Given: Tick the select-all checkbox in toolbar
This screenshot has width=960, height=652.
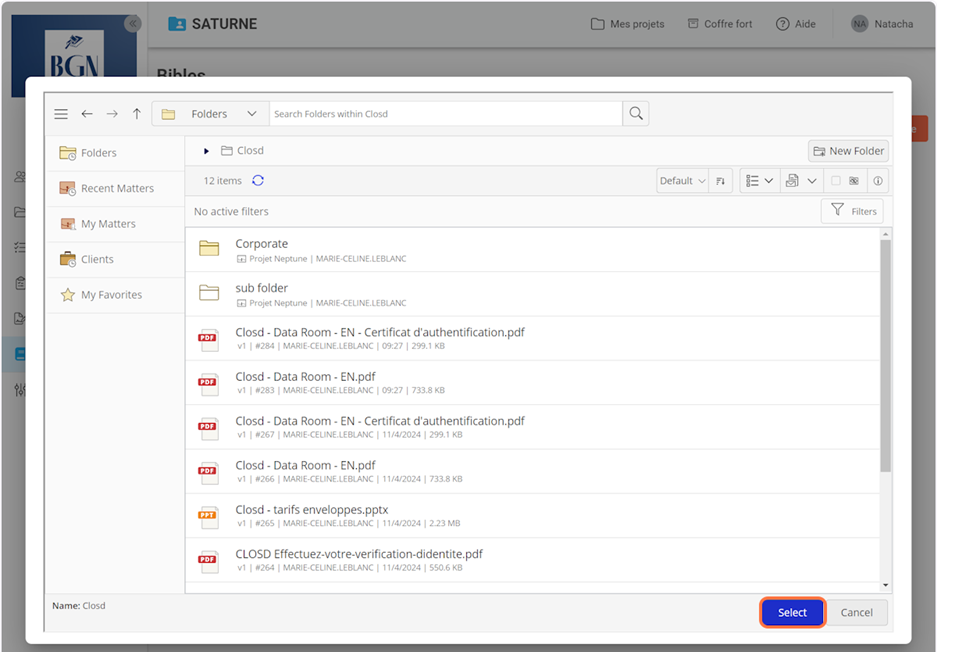Looking at the screenshot, I should pyautogui.click(x=835, y=181).
